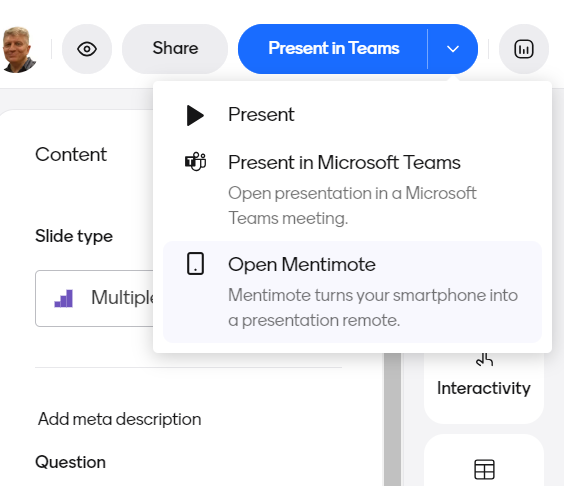The image size is (564, 486).
Task: Click the vertical scrollbar beside the content panel
Action: click(392, 419)
